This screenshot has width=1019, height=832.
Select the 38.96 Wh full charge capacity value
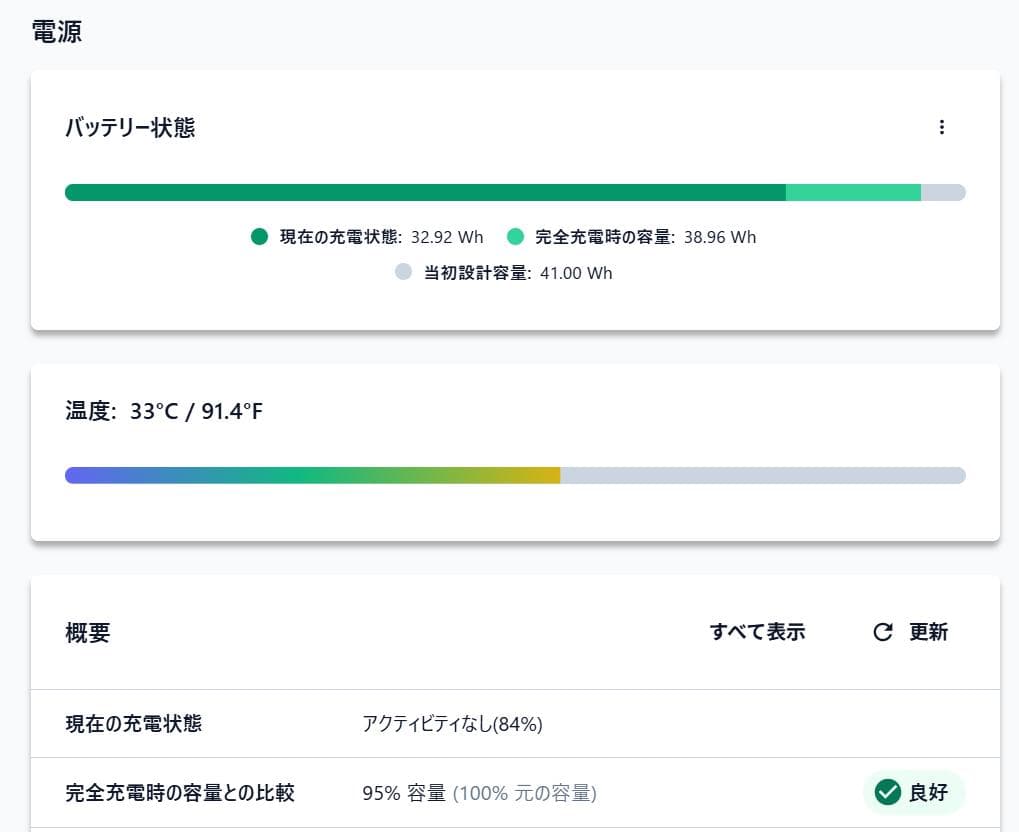tap(719, 237)
